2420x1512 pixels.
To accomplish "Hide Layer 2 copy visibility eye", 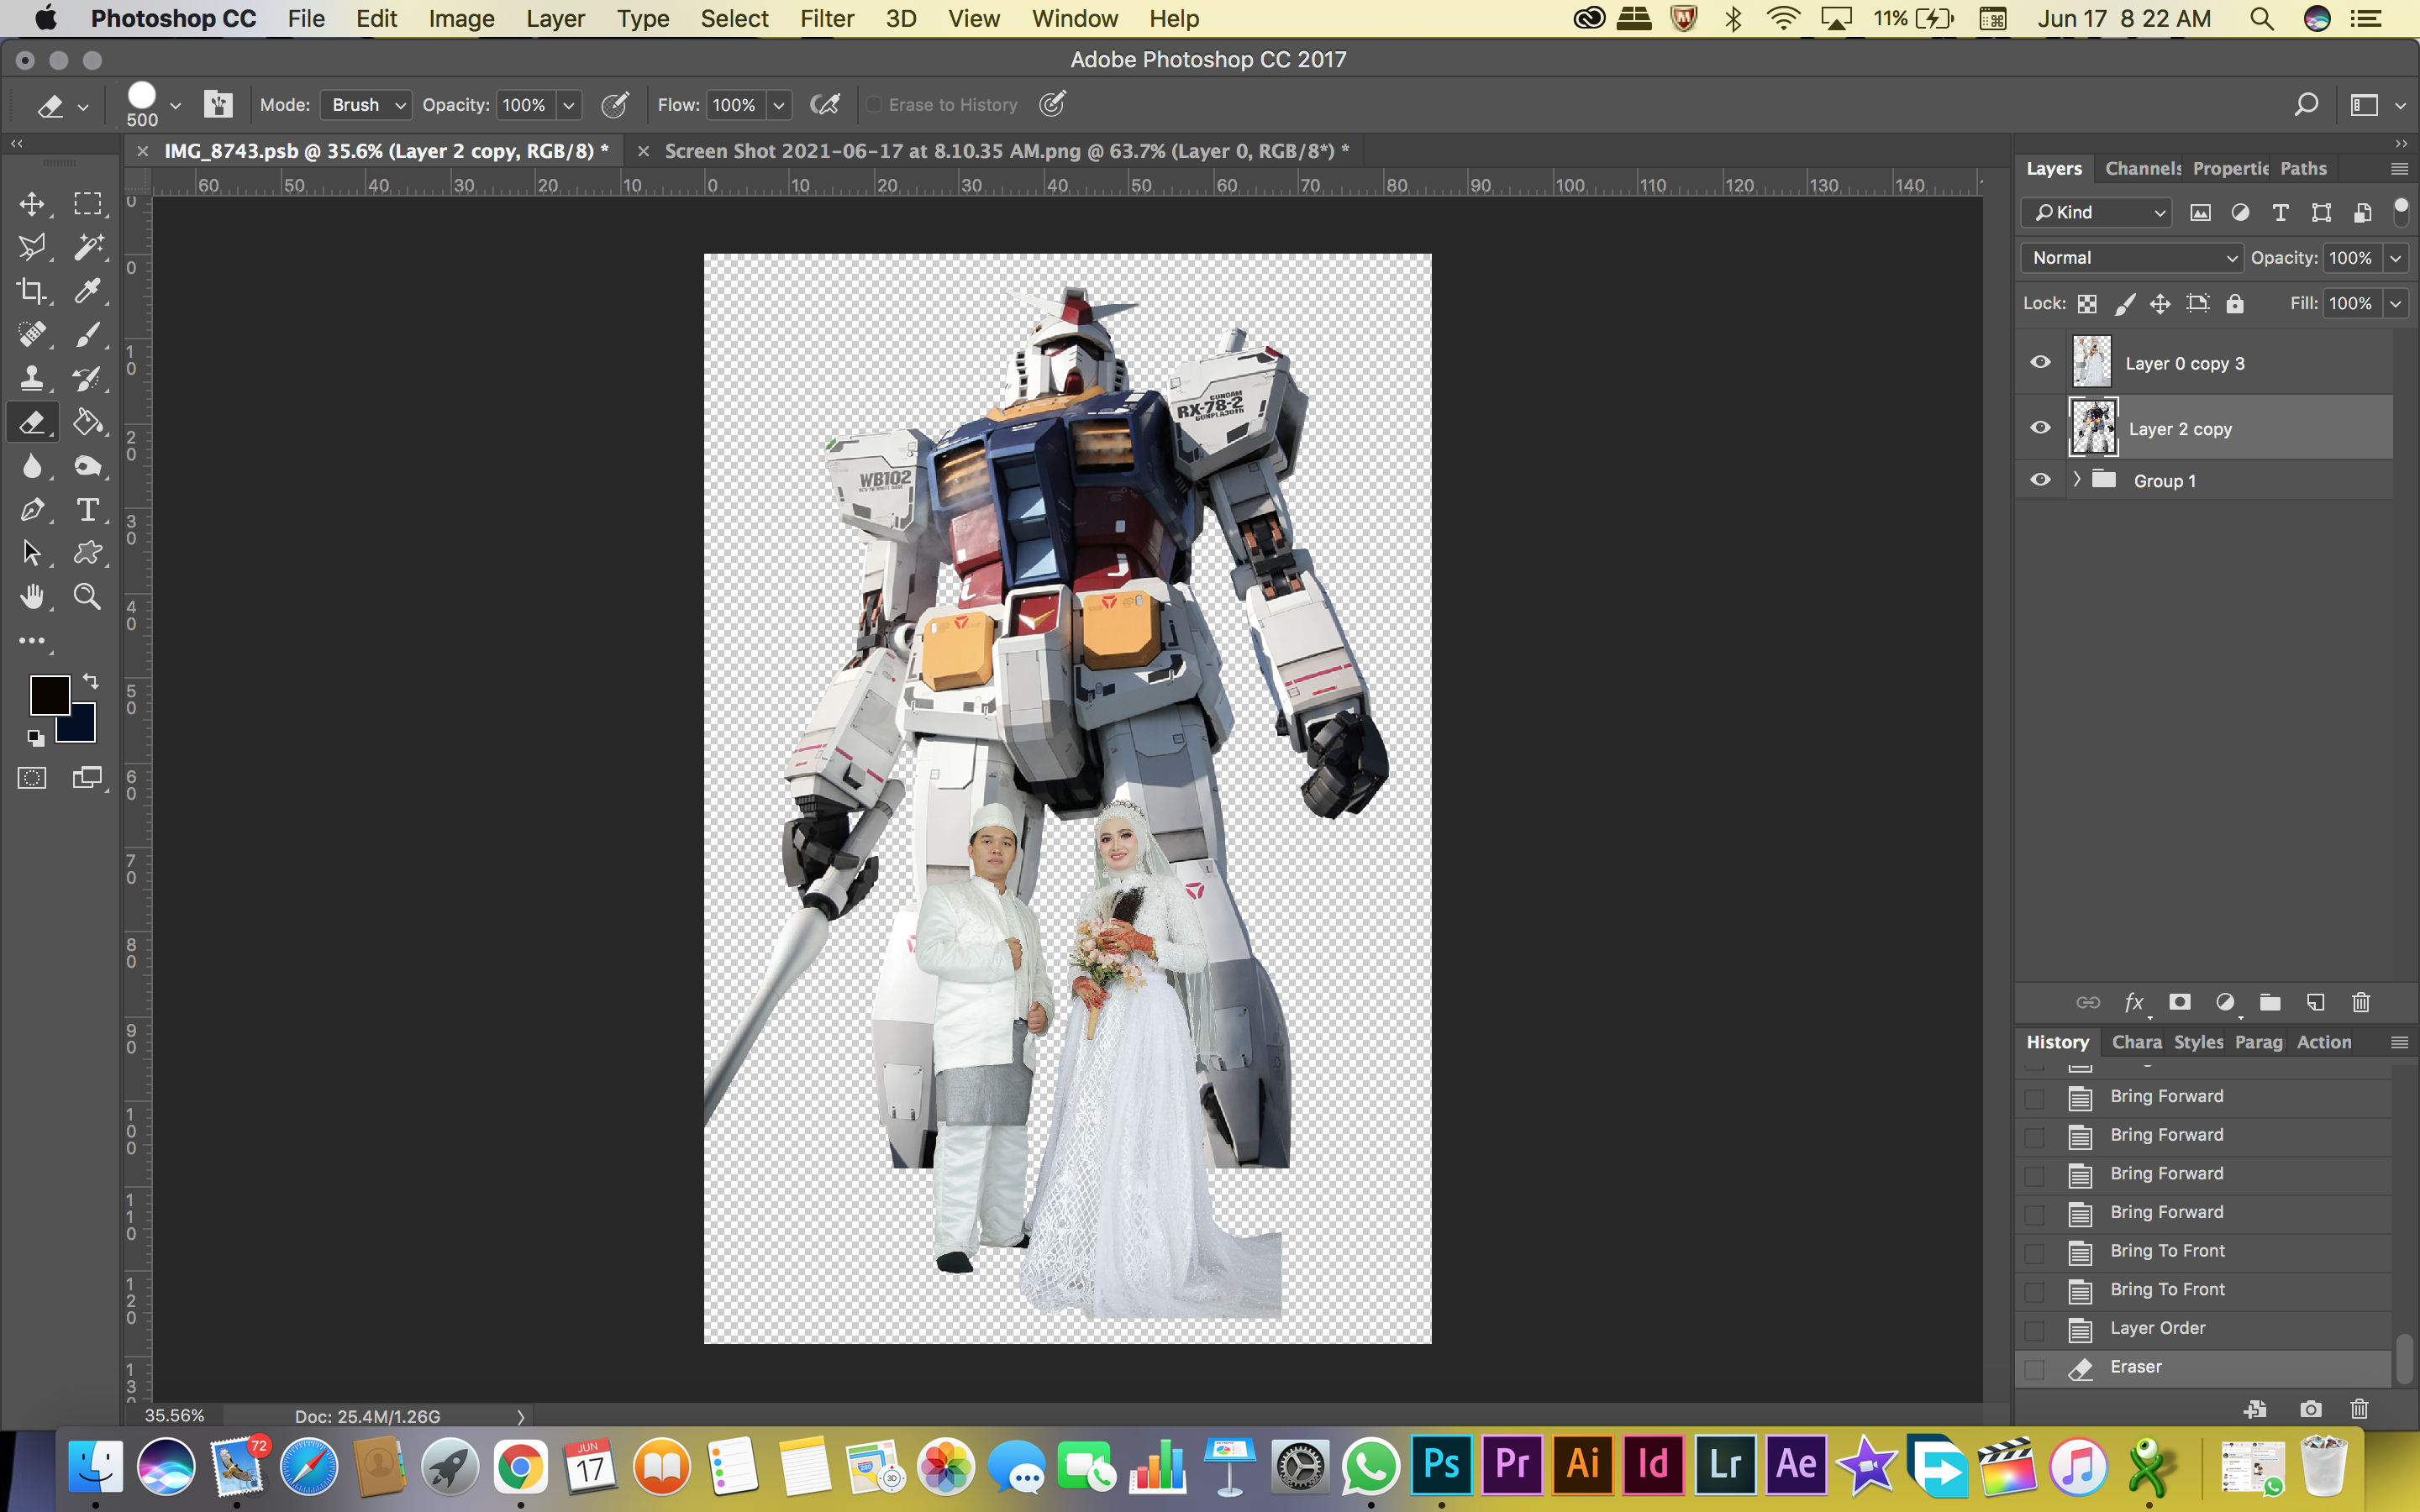I will (x=2041, y=427).
